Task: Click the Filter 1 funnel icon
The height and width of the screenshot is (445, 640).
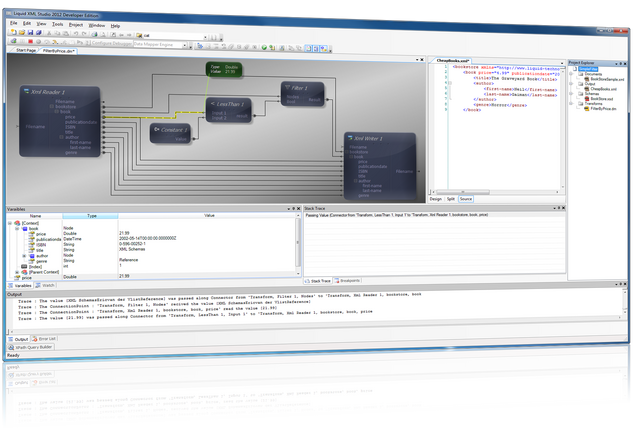Action: [287, 87]
